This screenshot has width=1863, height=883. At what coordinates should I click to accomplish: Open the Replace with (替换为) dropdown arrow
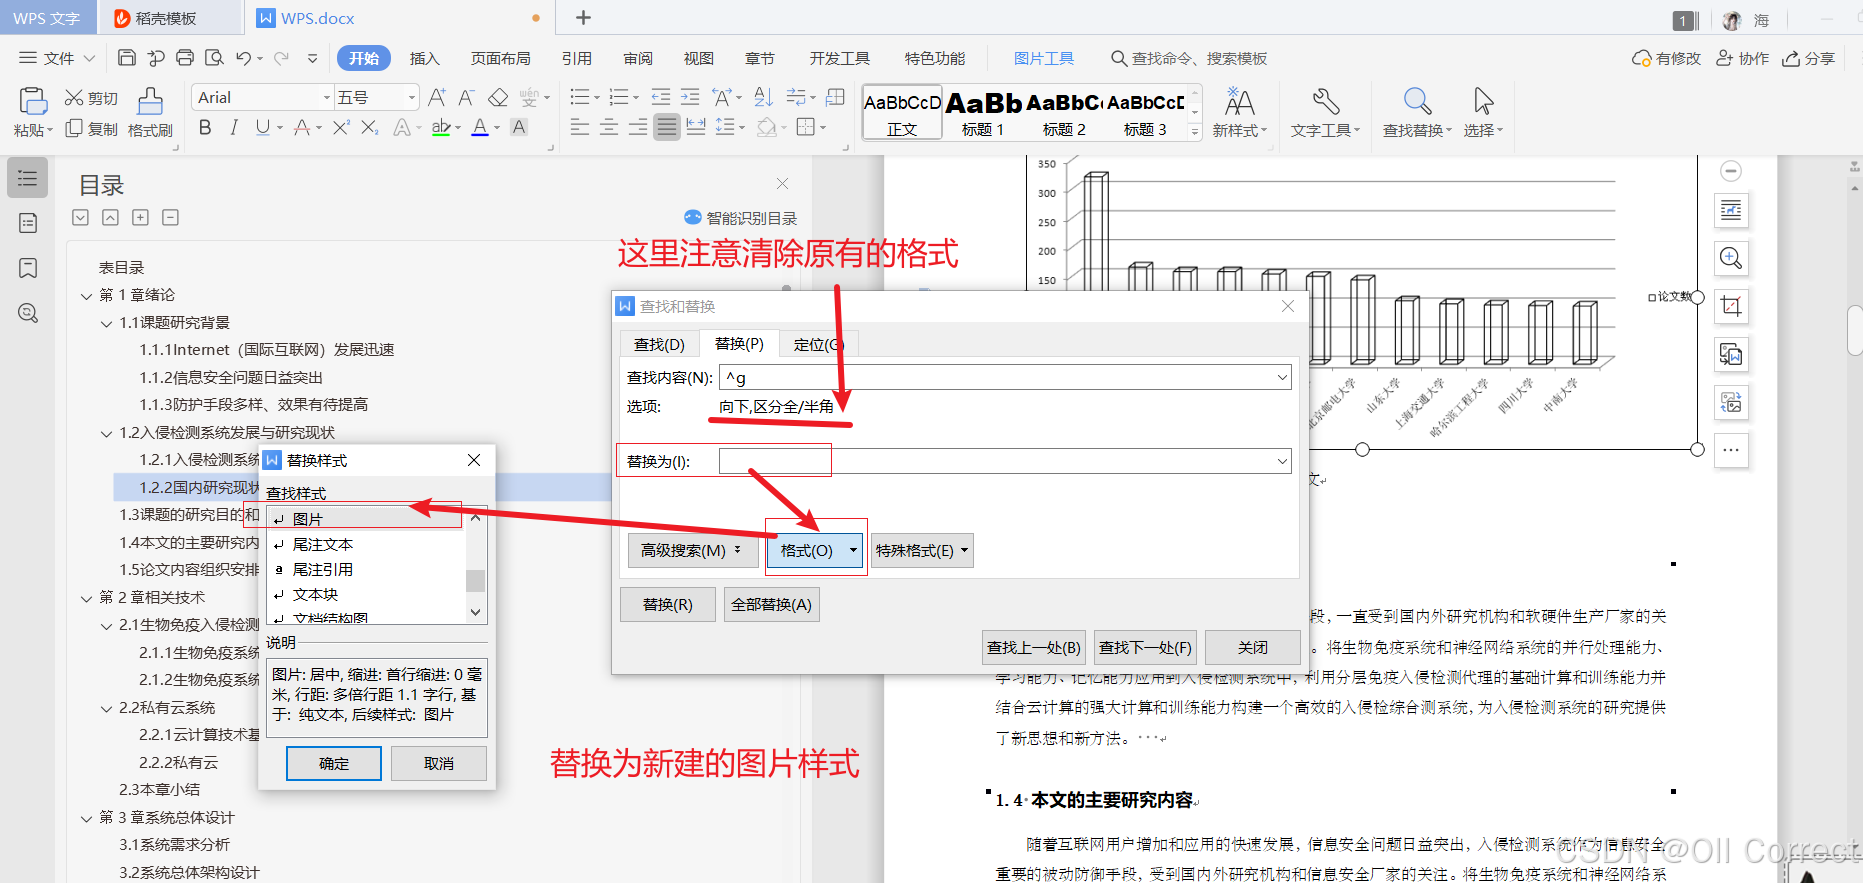[1282, 461]
